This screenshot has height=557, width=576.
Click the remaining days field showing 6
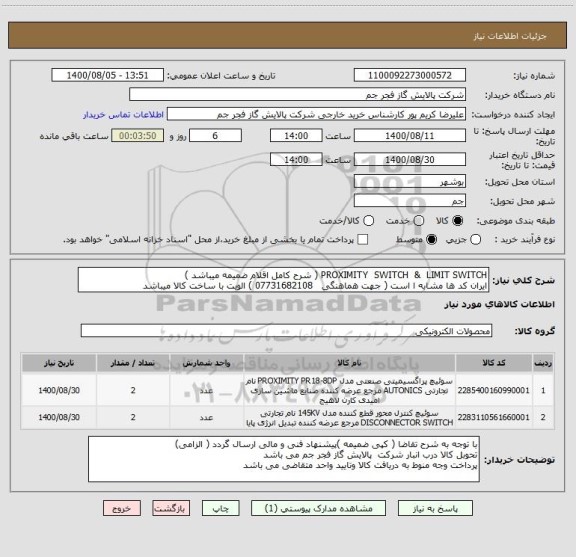(x=215, y=136)
